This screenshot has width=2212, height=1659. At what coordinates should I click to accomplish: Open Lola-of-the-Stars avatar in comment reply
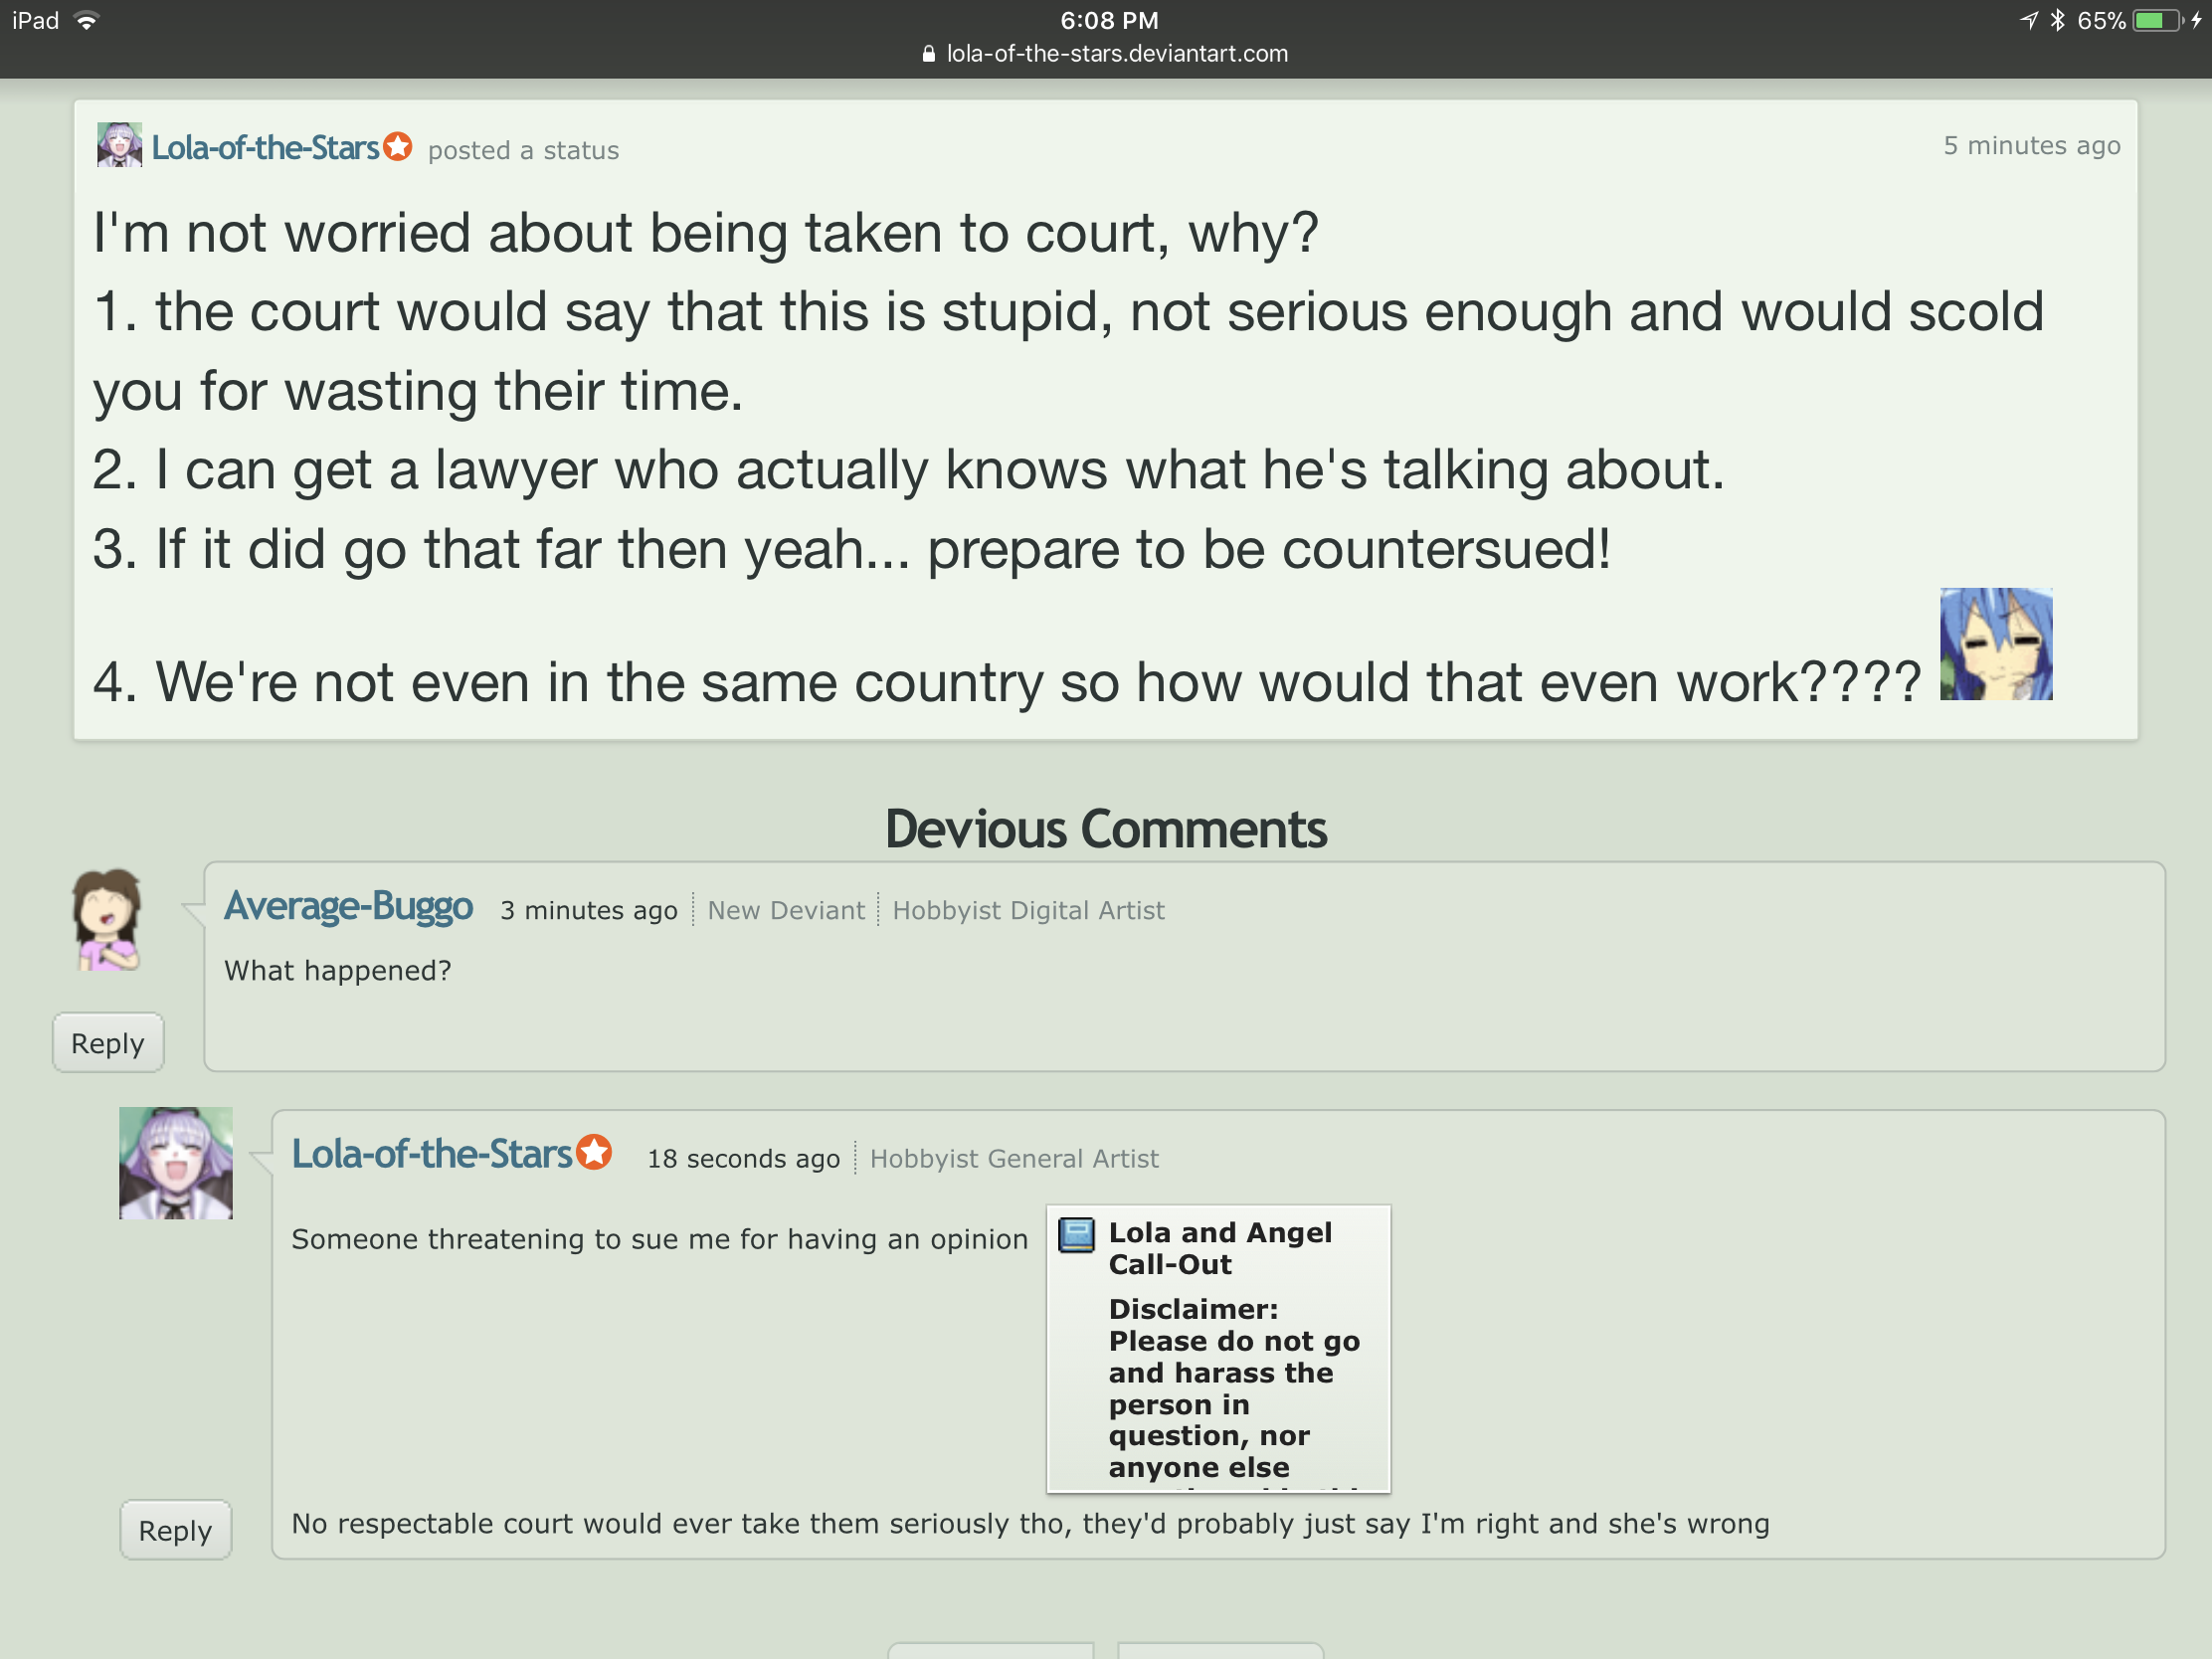176,1163
